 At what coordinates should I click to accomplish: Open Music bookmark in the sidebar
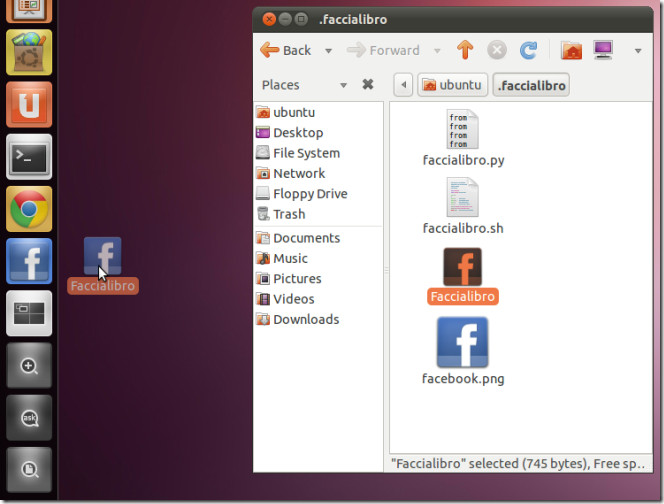click(x=318, y=258)
